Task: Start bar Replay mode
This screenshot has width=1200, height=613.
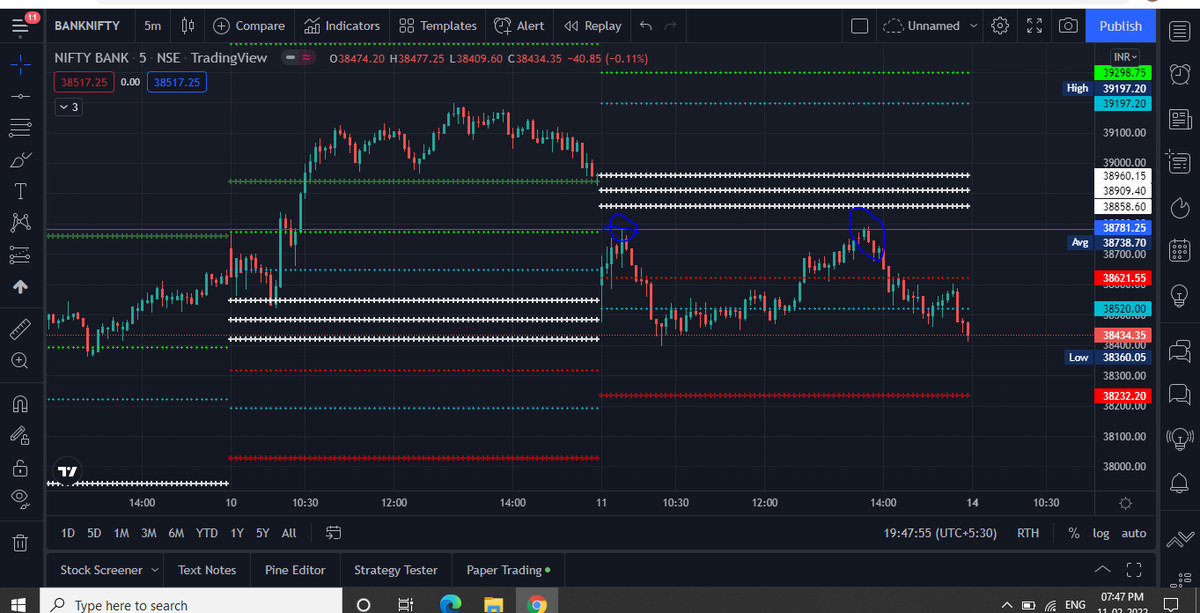Action: 592,26
